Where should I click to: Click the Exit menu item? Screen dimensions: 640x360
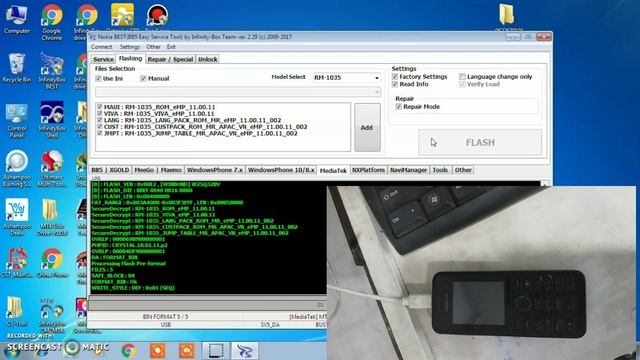tap(171, 47)
